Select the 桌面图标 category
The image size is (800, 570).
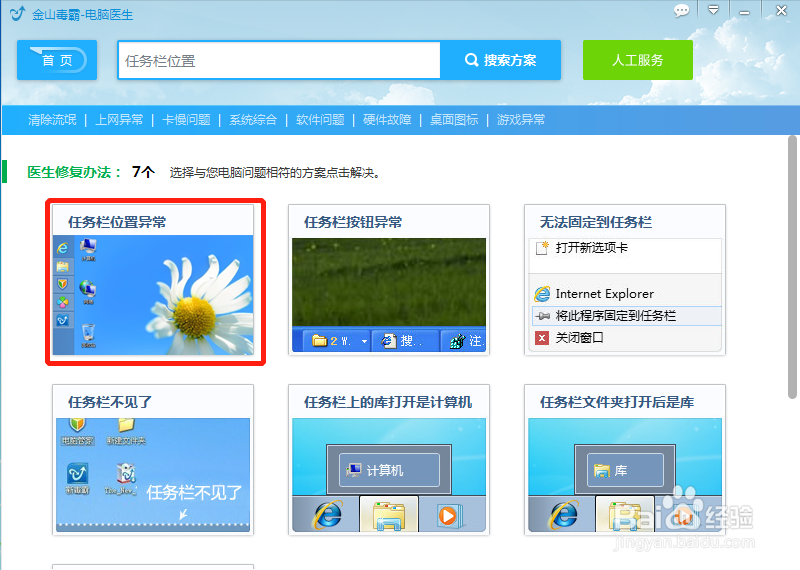454,120
